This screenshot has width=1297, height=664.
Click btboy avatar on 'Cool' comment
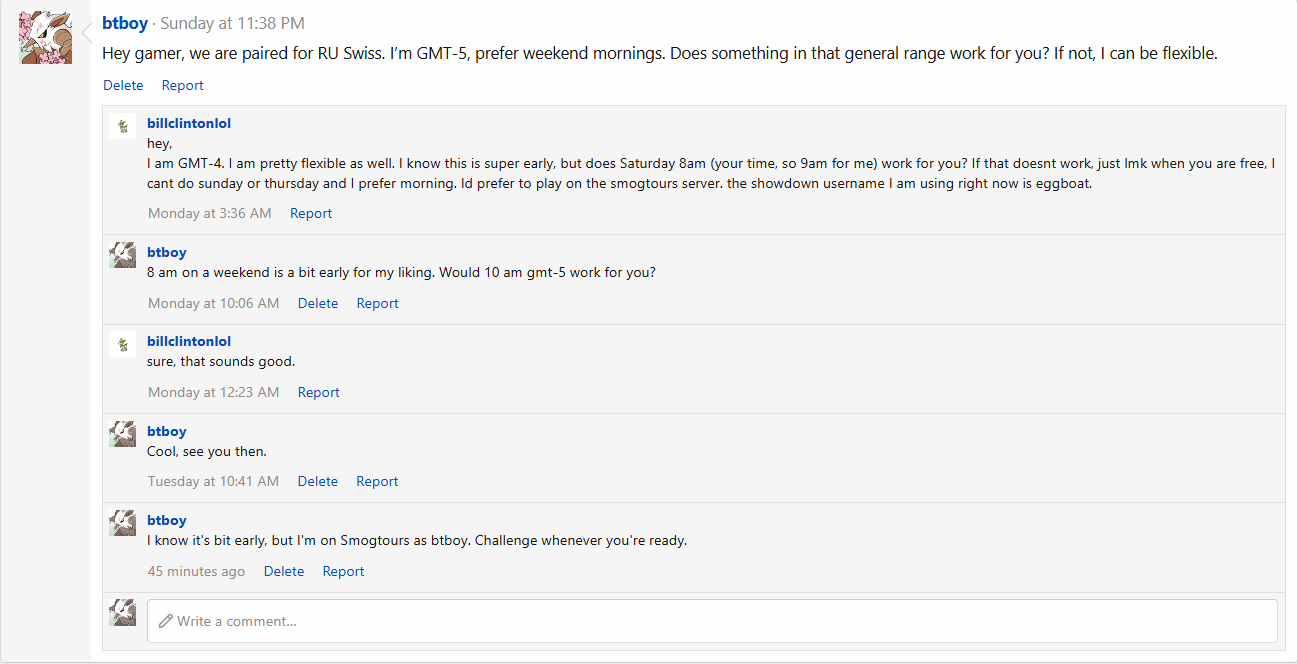pos(122,433)
